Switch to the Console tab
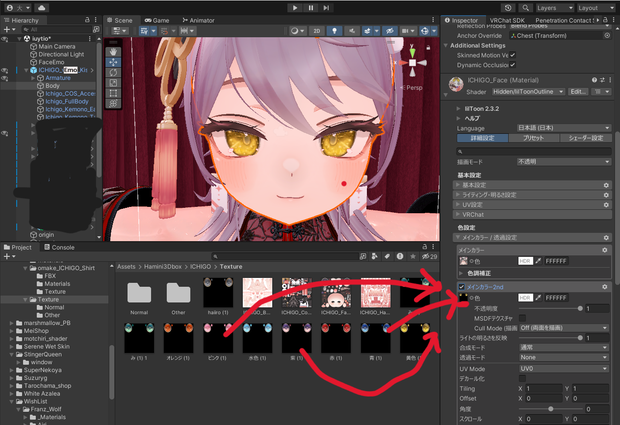 (59, 247)
